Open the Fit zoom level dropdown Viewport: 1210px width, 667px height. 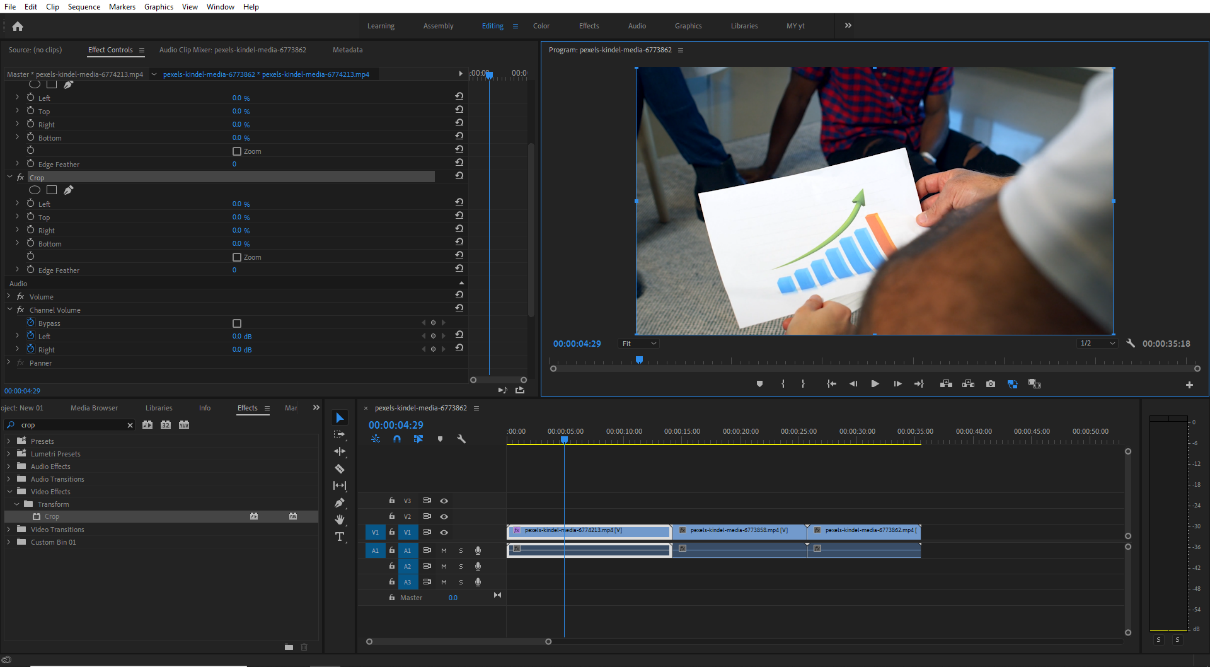coord(638,344)
